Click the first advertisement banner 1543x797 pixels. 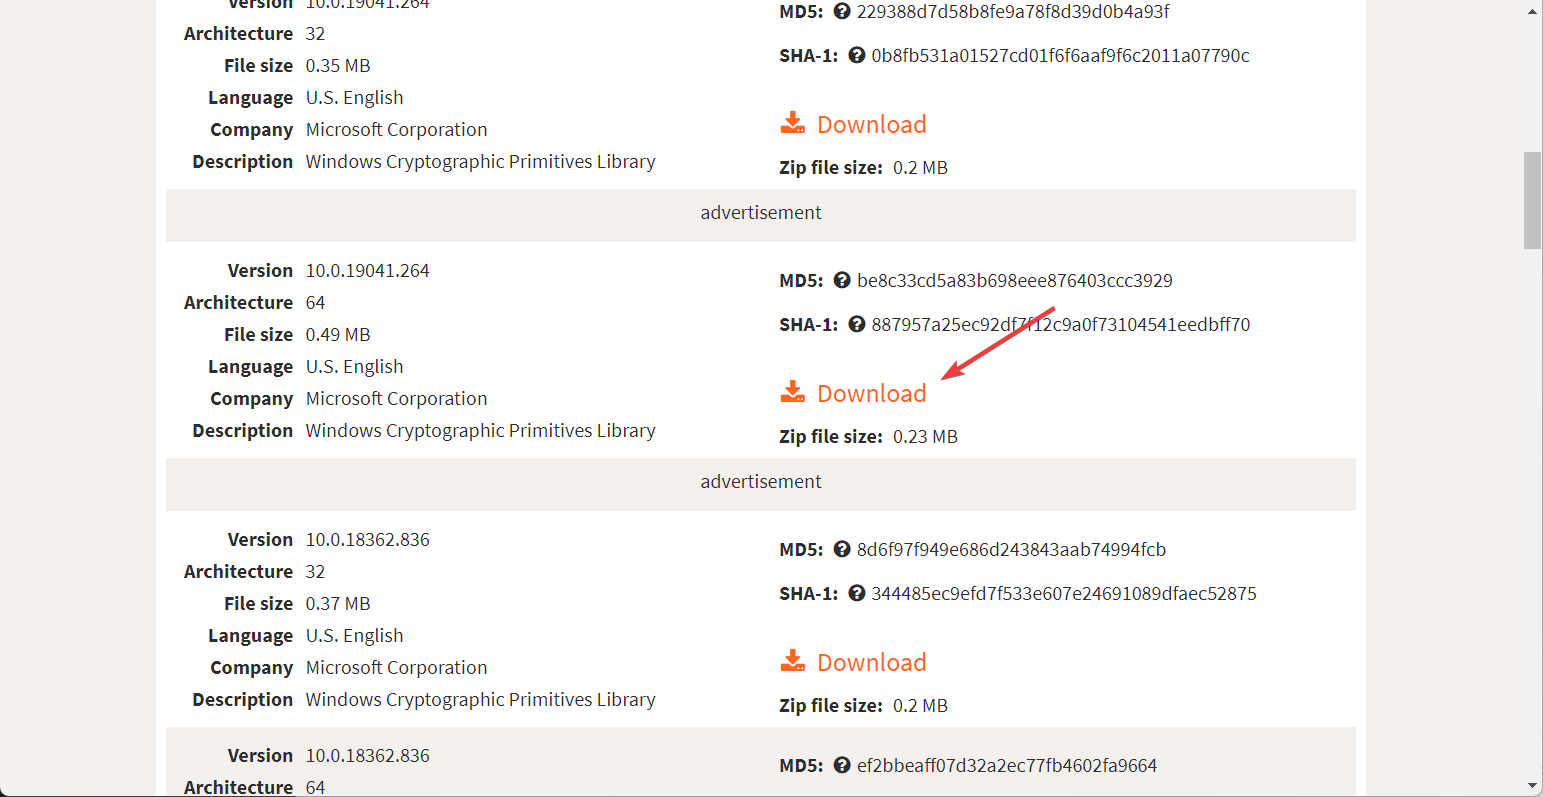pos(761,213)
